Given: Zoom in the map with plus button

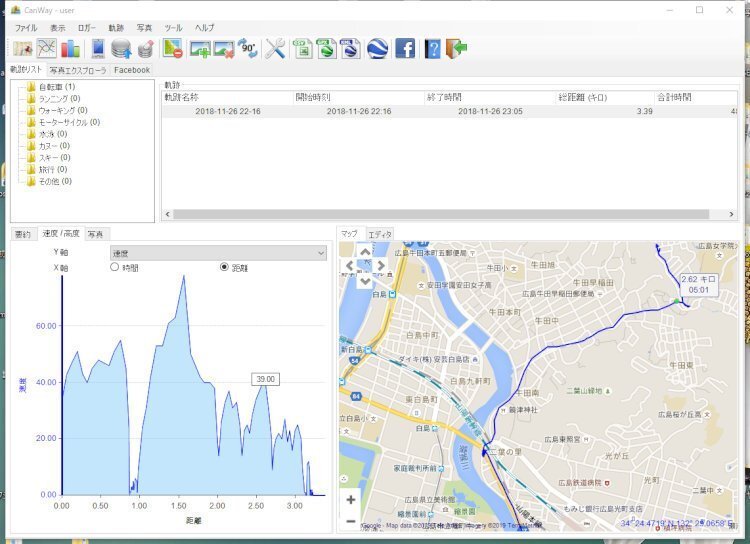Looking at the screenshot, I should coord(350,499).
